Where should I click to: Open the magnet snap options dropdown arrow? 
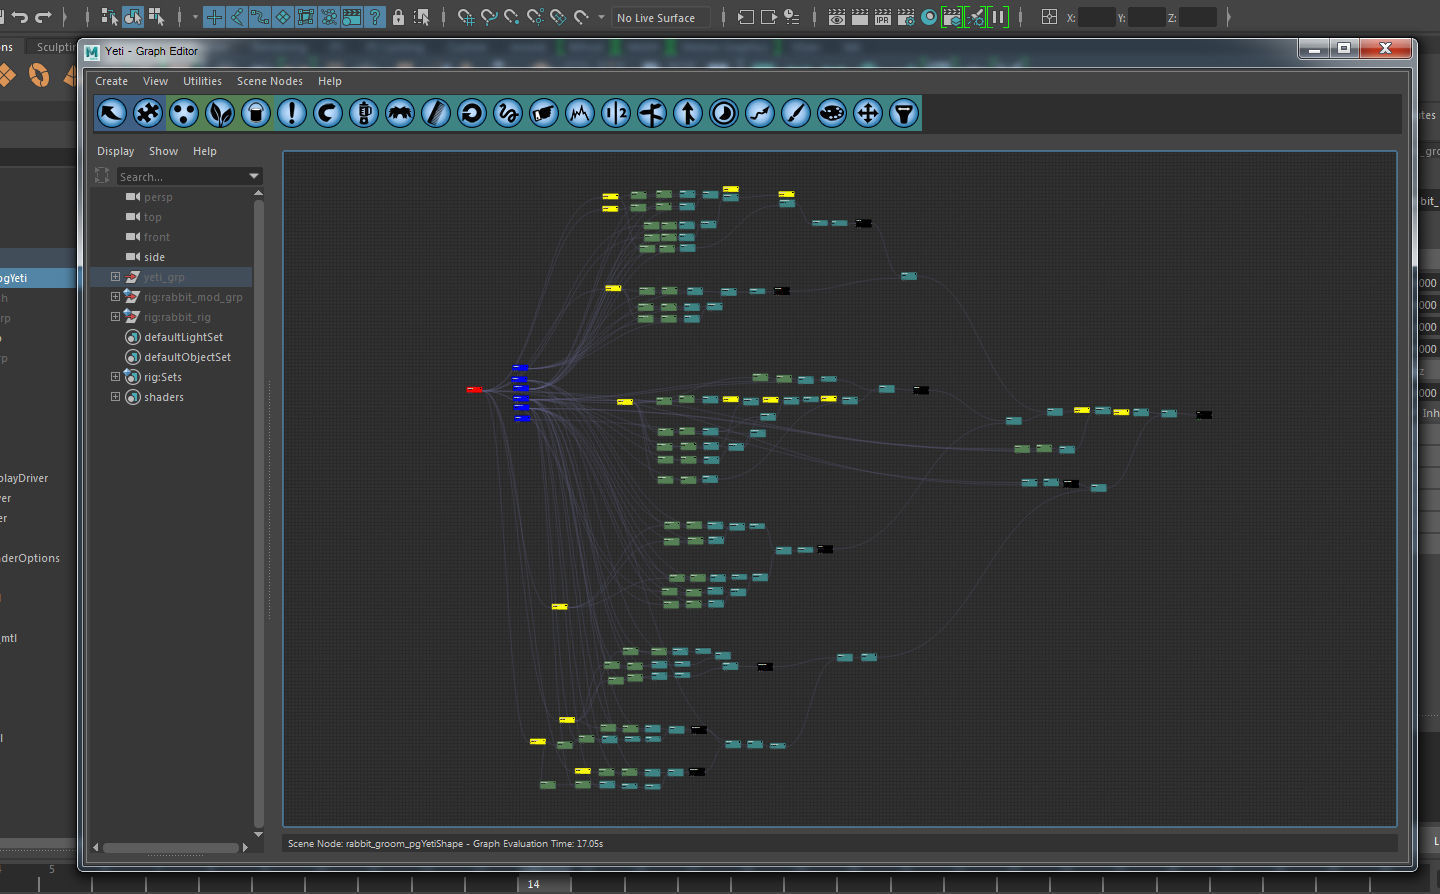tap(601, 17)
